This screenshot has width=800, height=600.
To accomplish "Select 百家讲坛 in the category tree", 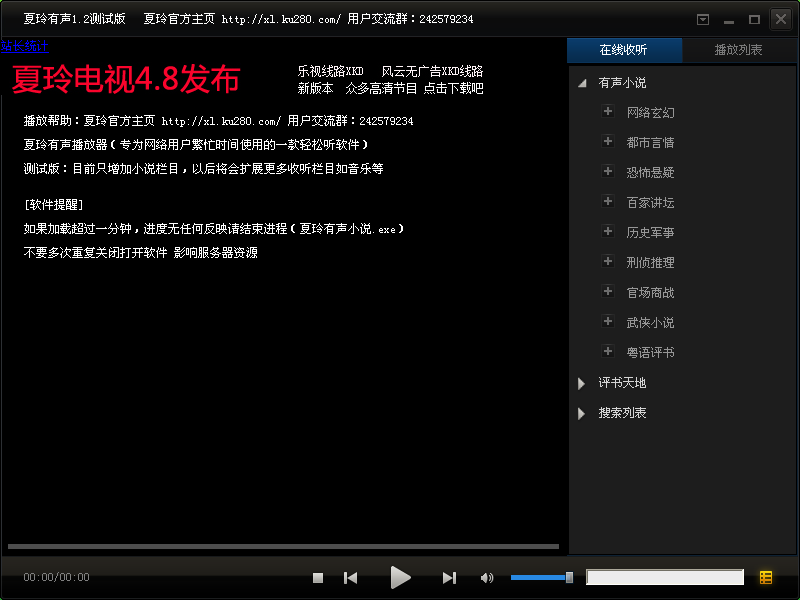I will (x=650, y=203).
